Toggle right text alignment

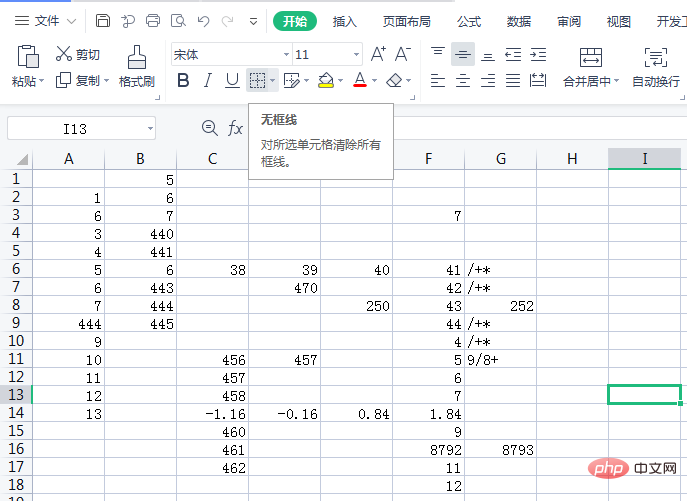click(488, 80)
